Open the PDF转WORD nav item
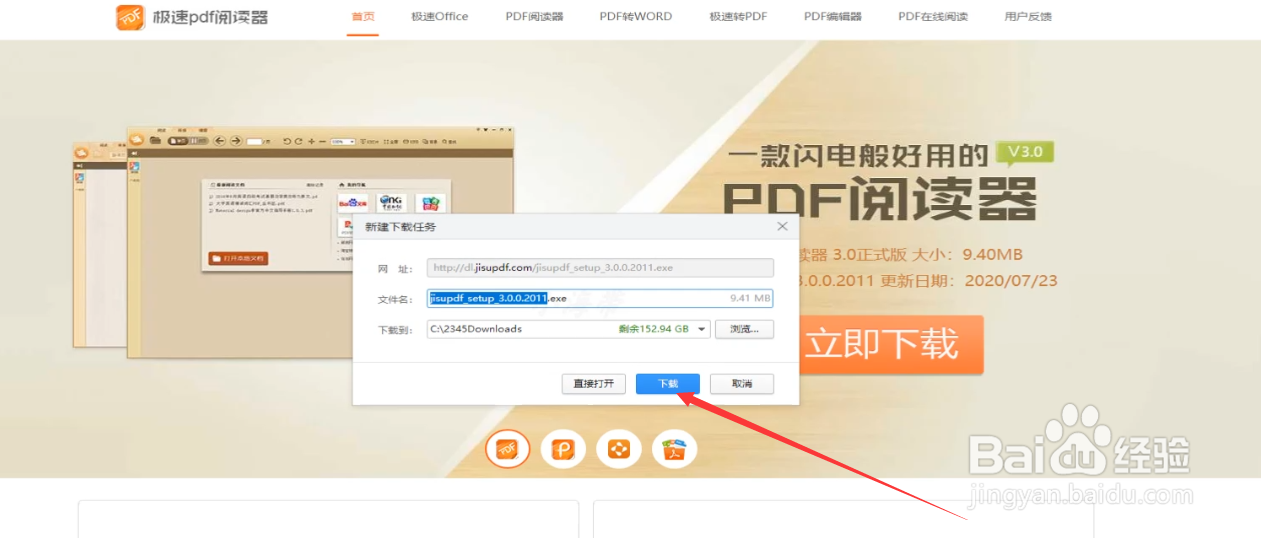Image resolution: width=1261 pixels, height=538 pixels. 636,17
